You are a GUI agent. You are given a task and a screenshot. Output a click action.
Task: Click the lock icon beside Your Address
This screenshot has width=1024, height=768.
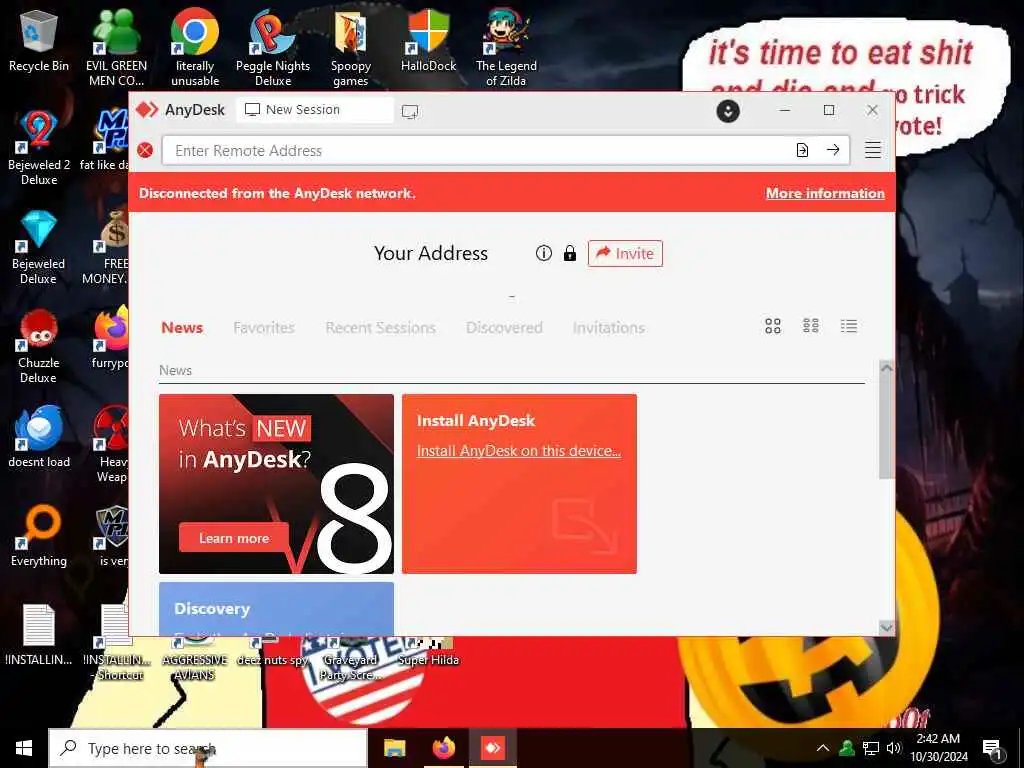coord(569,253)
